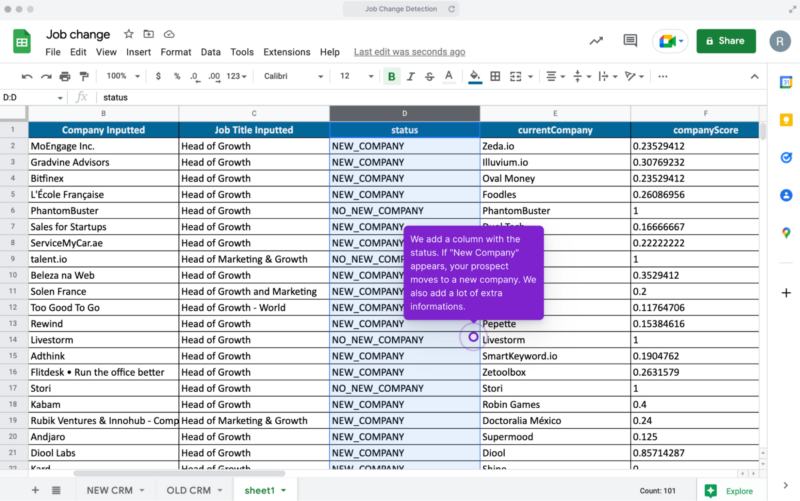800x501 pixels.
Task: Open more number formats 123 dropdown
Action: [x=236, y=76]
